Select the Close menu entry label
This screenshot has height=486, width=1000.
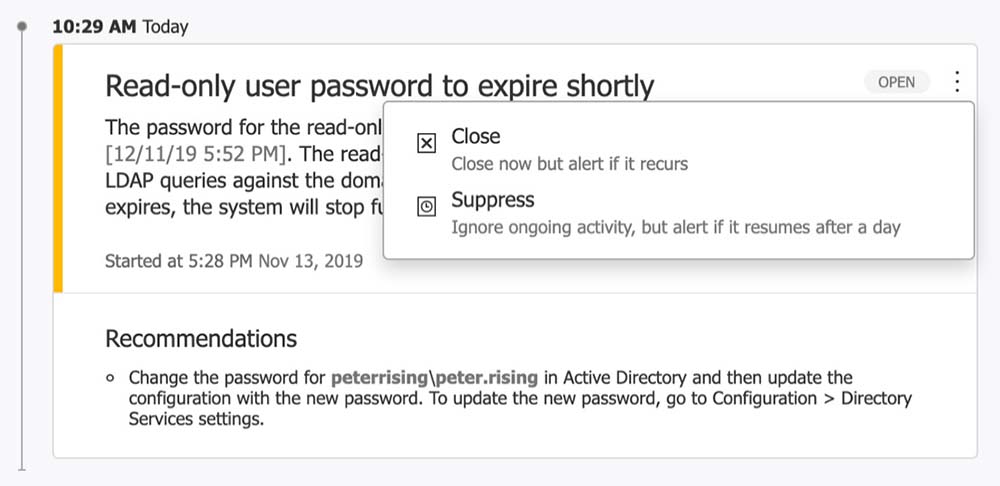[x=476, y=136]
